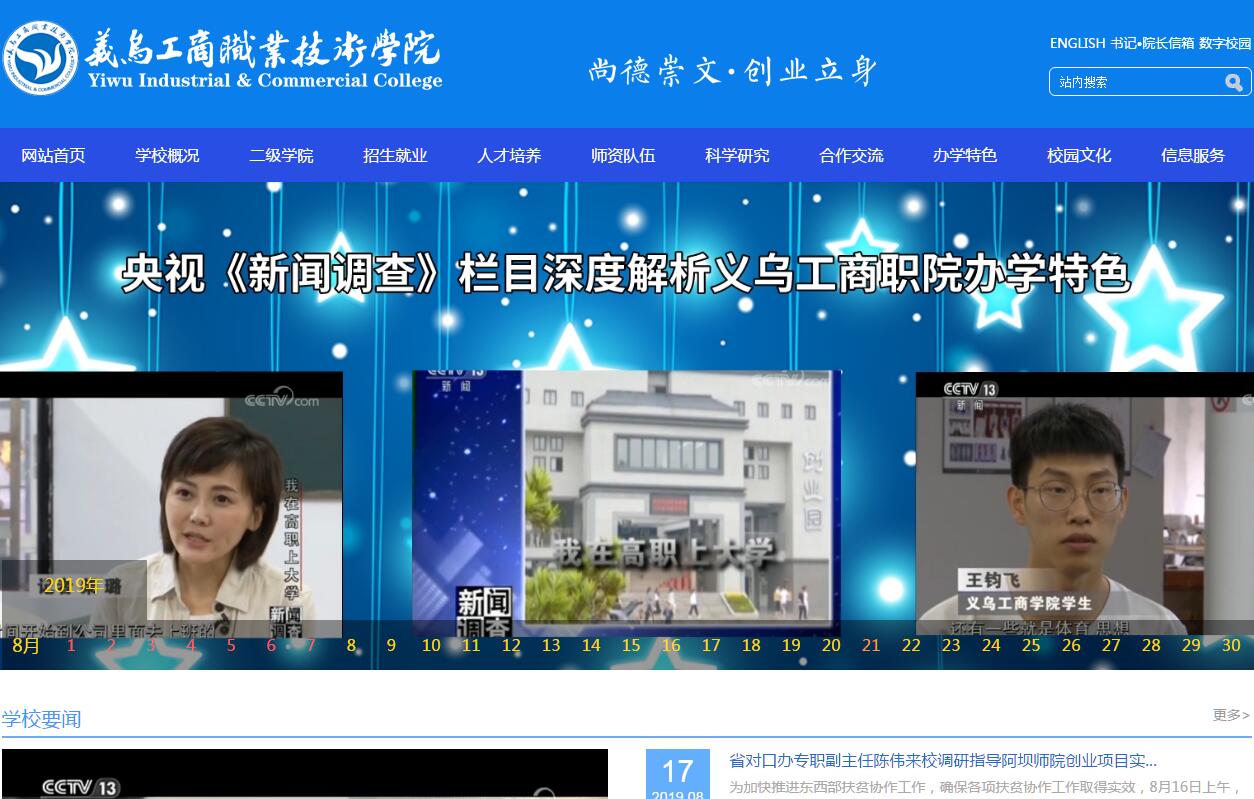Click the college logo emblem
Screen dimensions: 1254x799
pyautogui.click(x=39, y=57)
